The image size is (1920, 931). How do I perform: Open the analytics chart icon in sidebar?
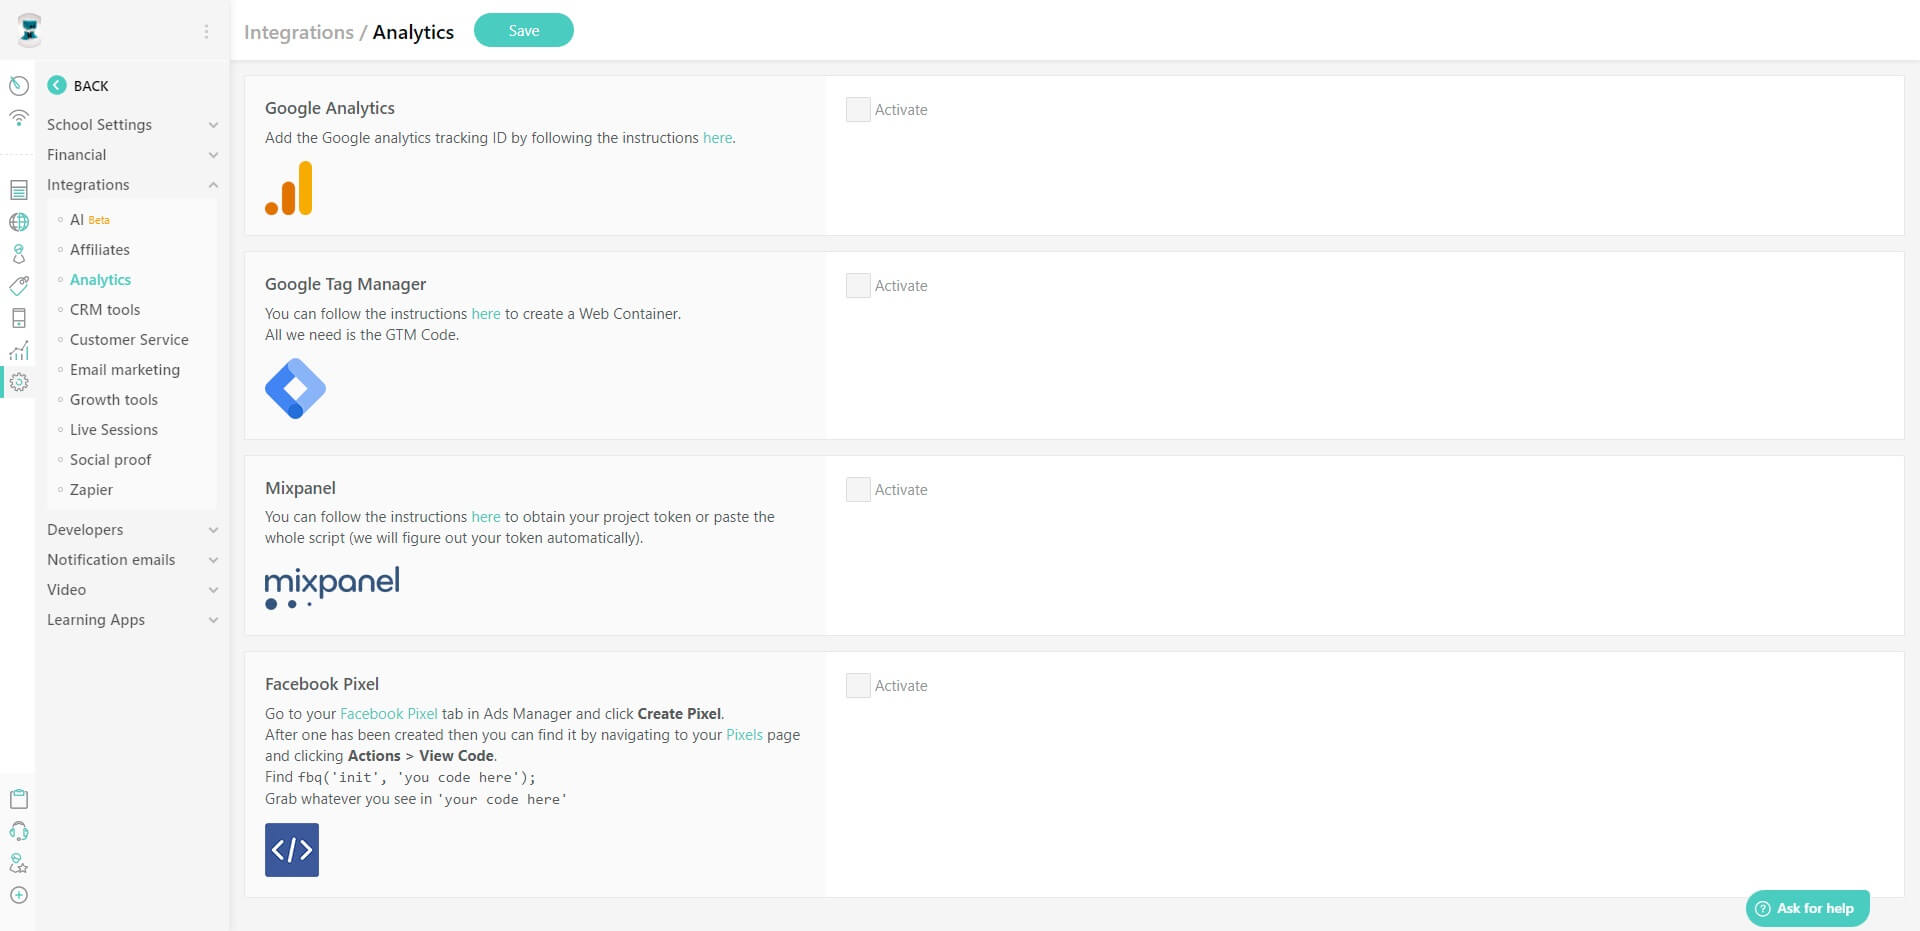coord(18,350)
